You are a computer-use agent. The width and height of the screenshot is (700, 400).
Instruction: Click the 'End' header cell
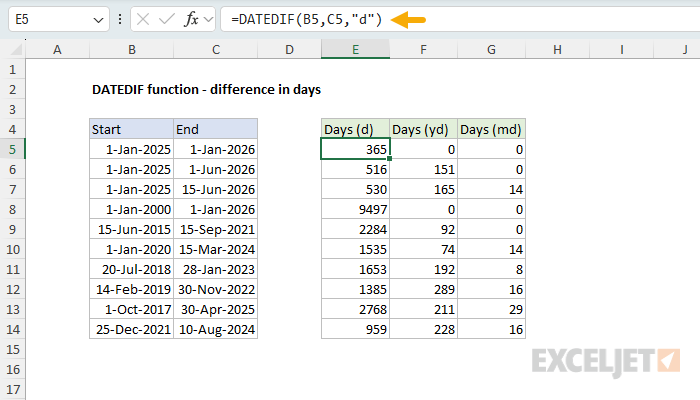(x=216, y=129)
